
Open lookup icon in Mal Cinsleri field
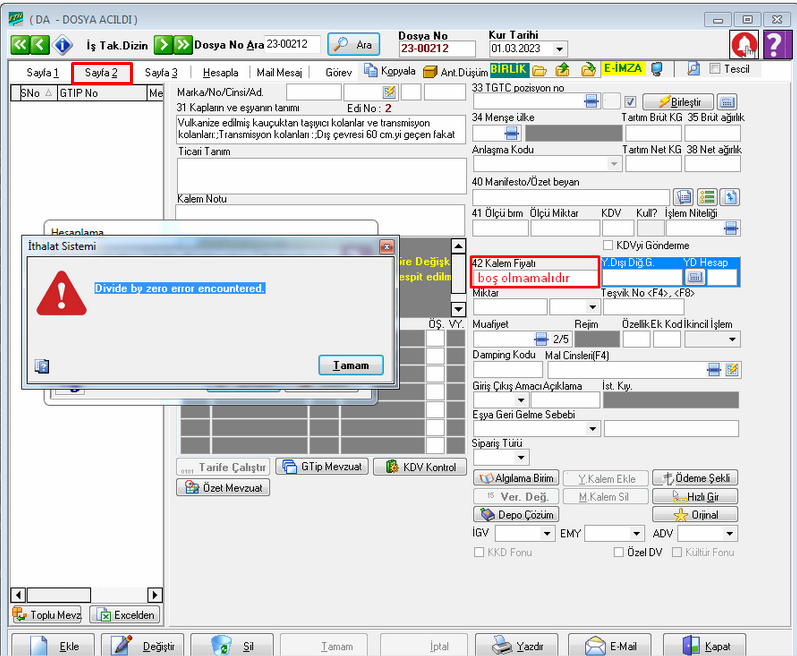[x=714, y=370]
